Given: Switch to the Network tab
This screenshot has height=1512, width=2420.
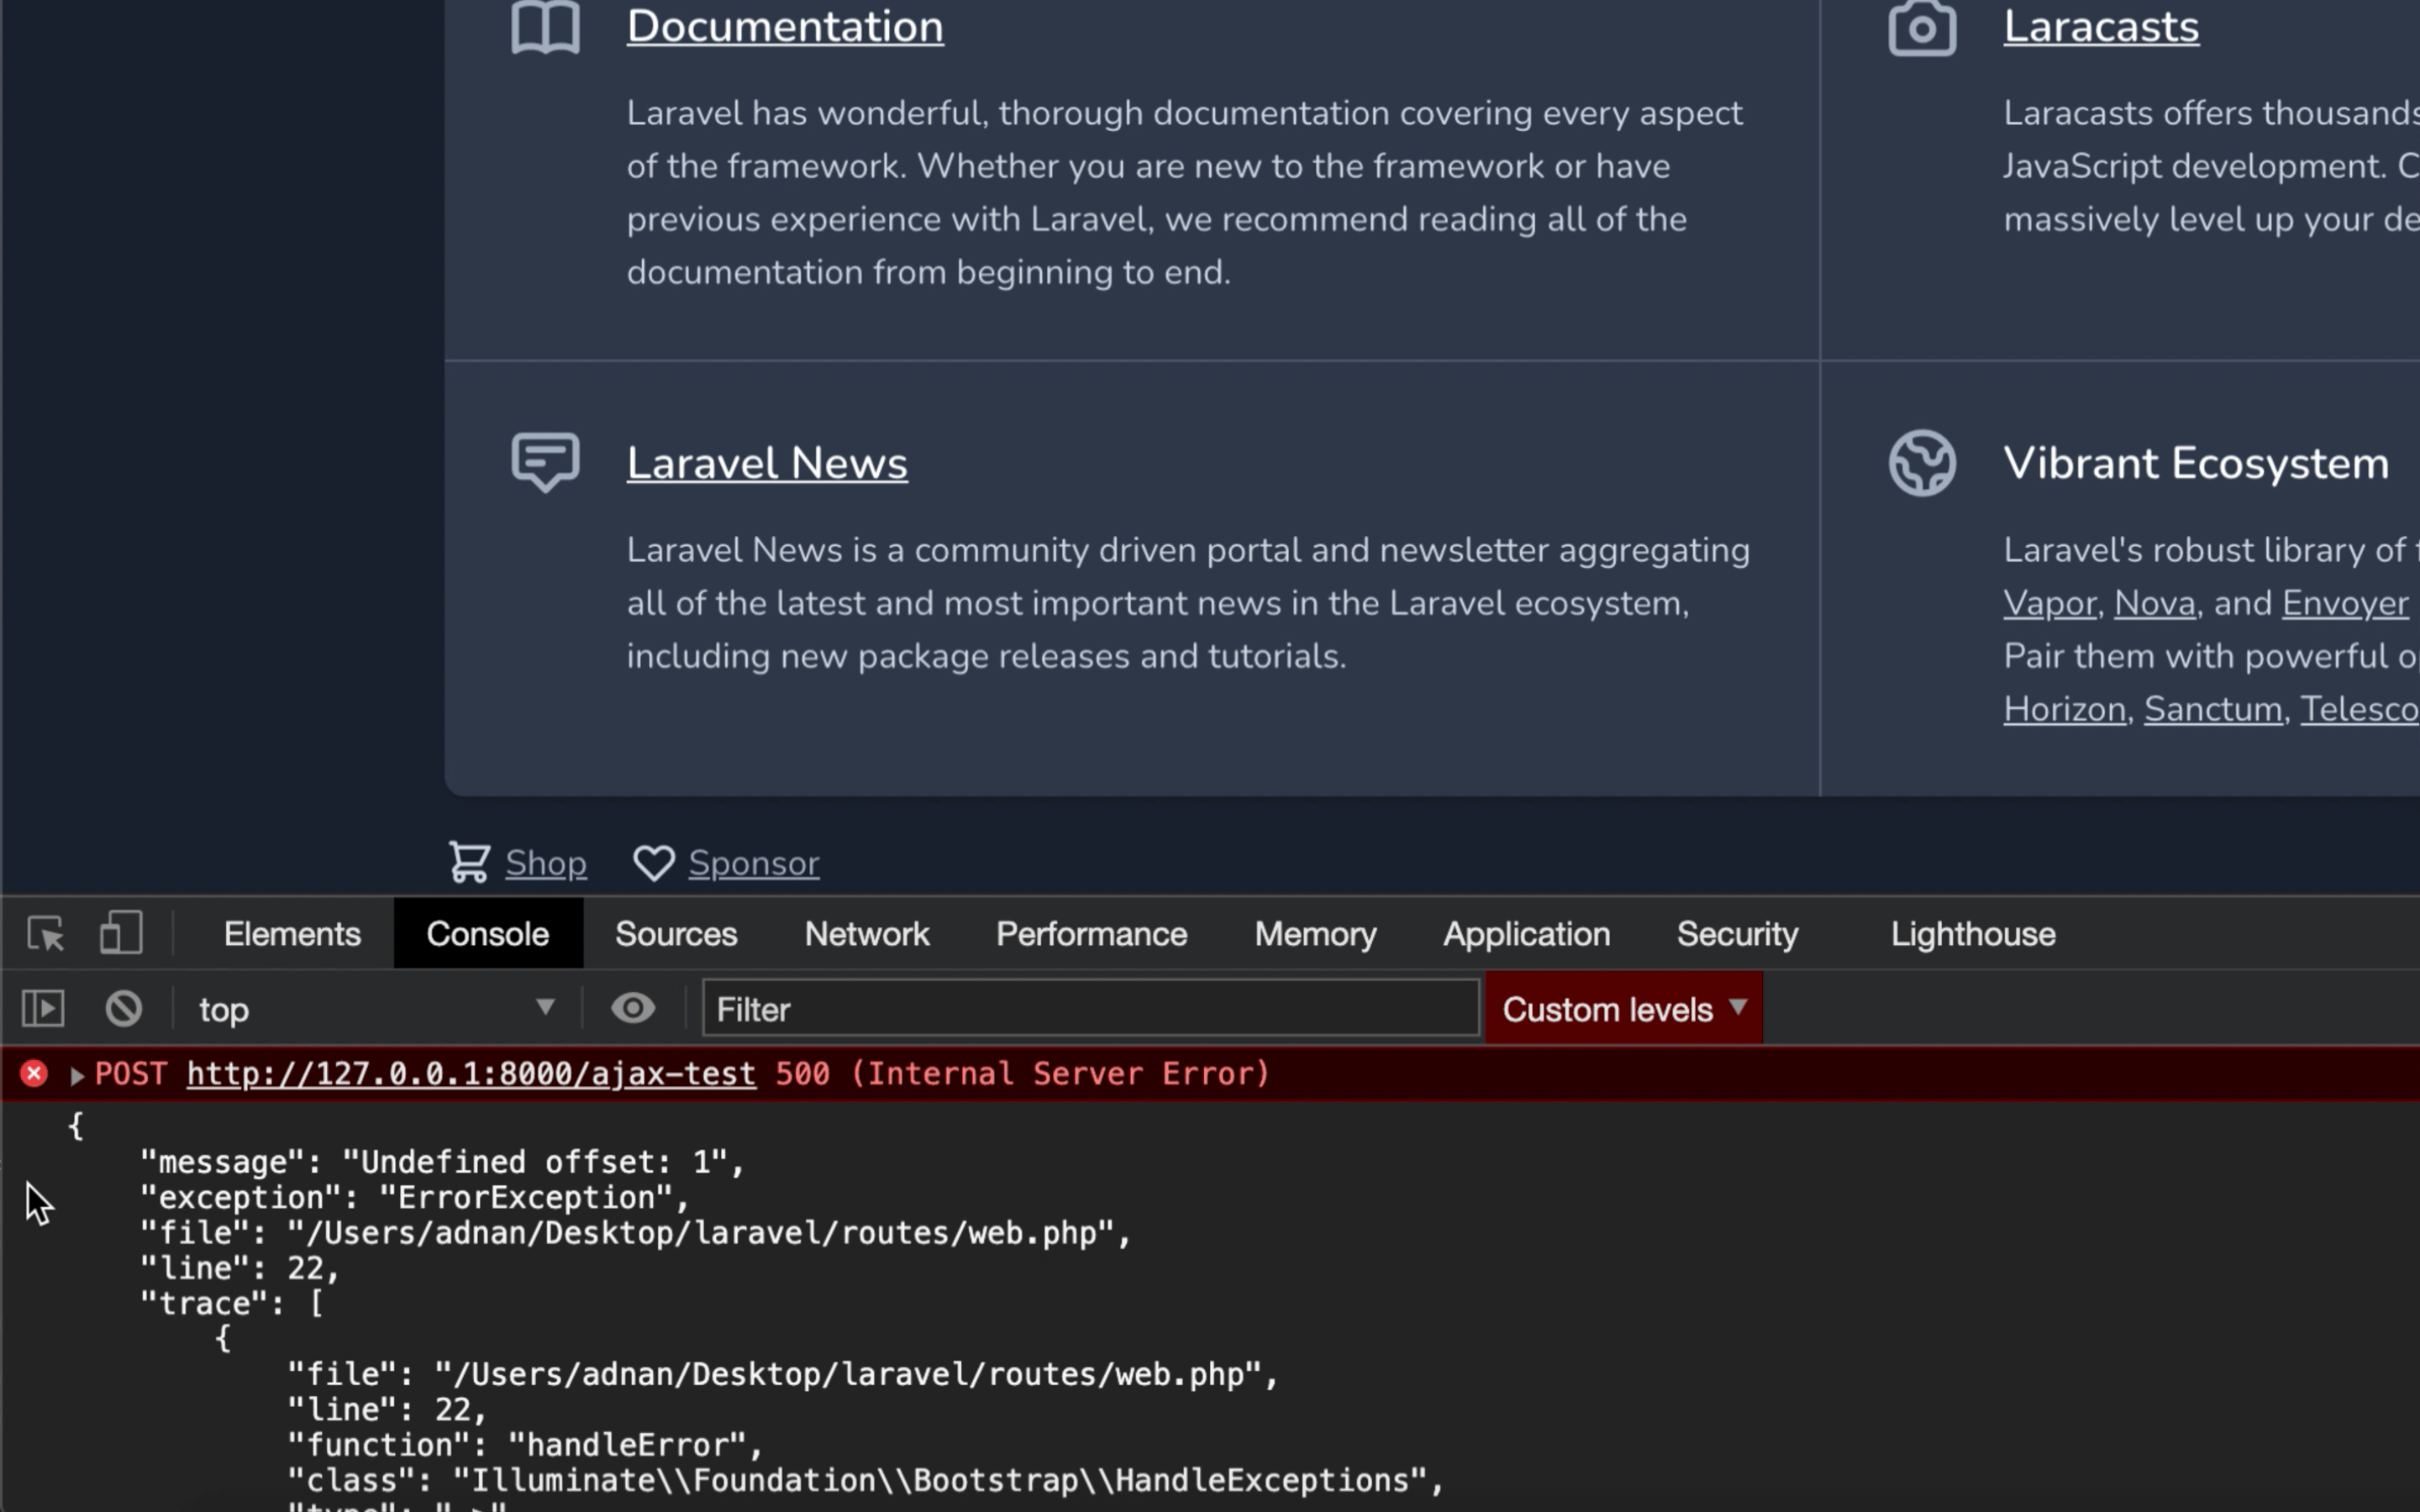Looking at the screenshot, I should (x=867, y=934).
